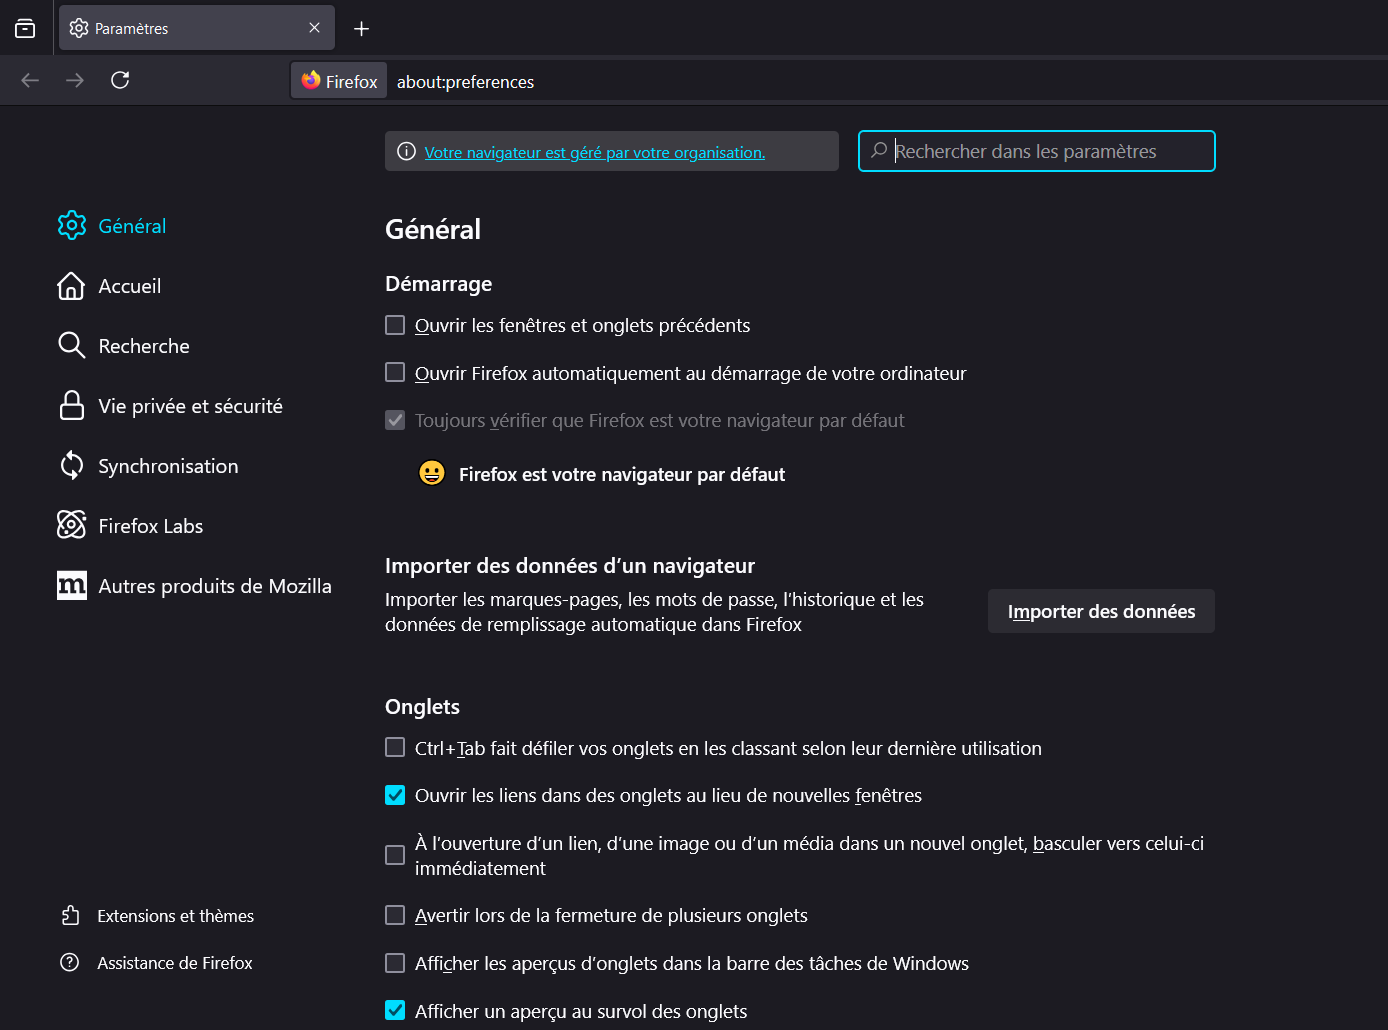Open a new tab with the plus button
The height and width of the screenshot is (1030, 1388).
click(362, 29)
